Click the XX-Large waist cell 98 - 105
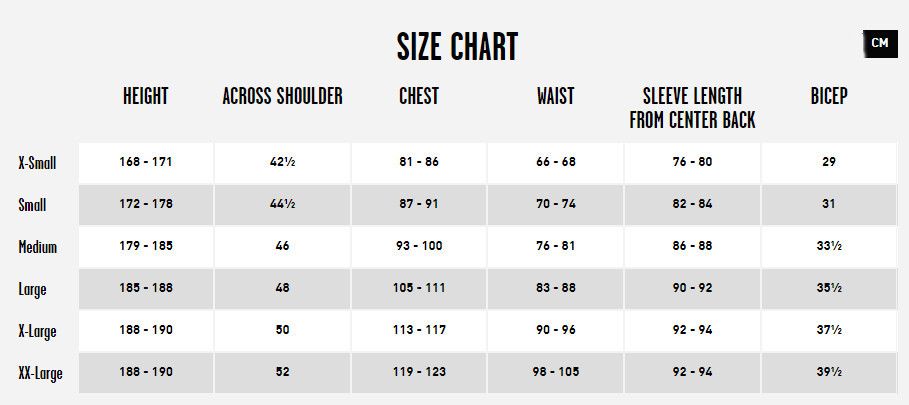The width and height of the screenshot is (909, 405). coord(555,372)
